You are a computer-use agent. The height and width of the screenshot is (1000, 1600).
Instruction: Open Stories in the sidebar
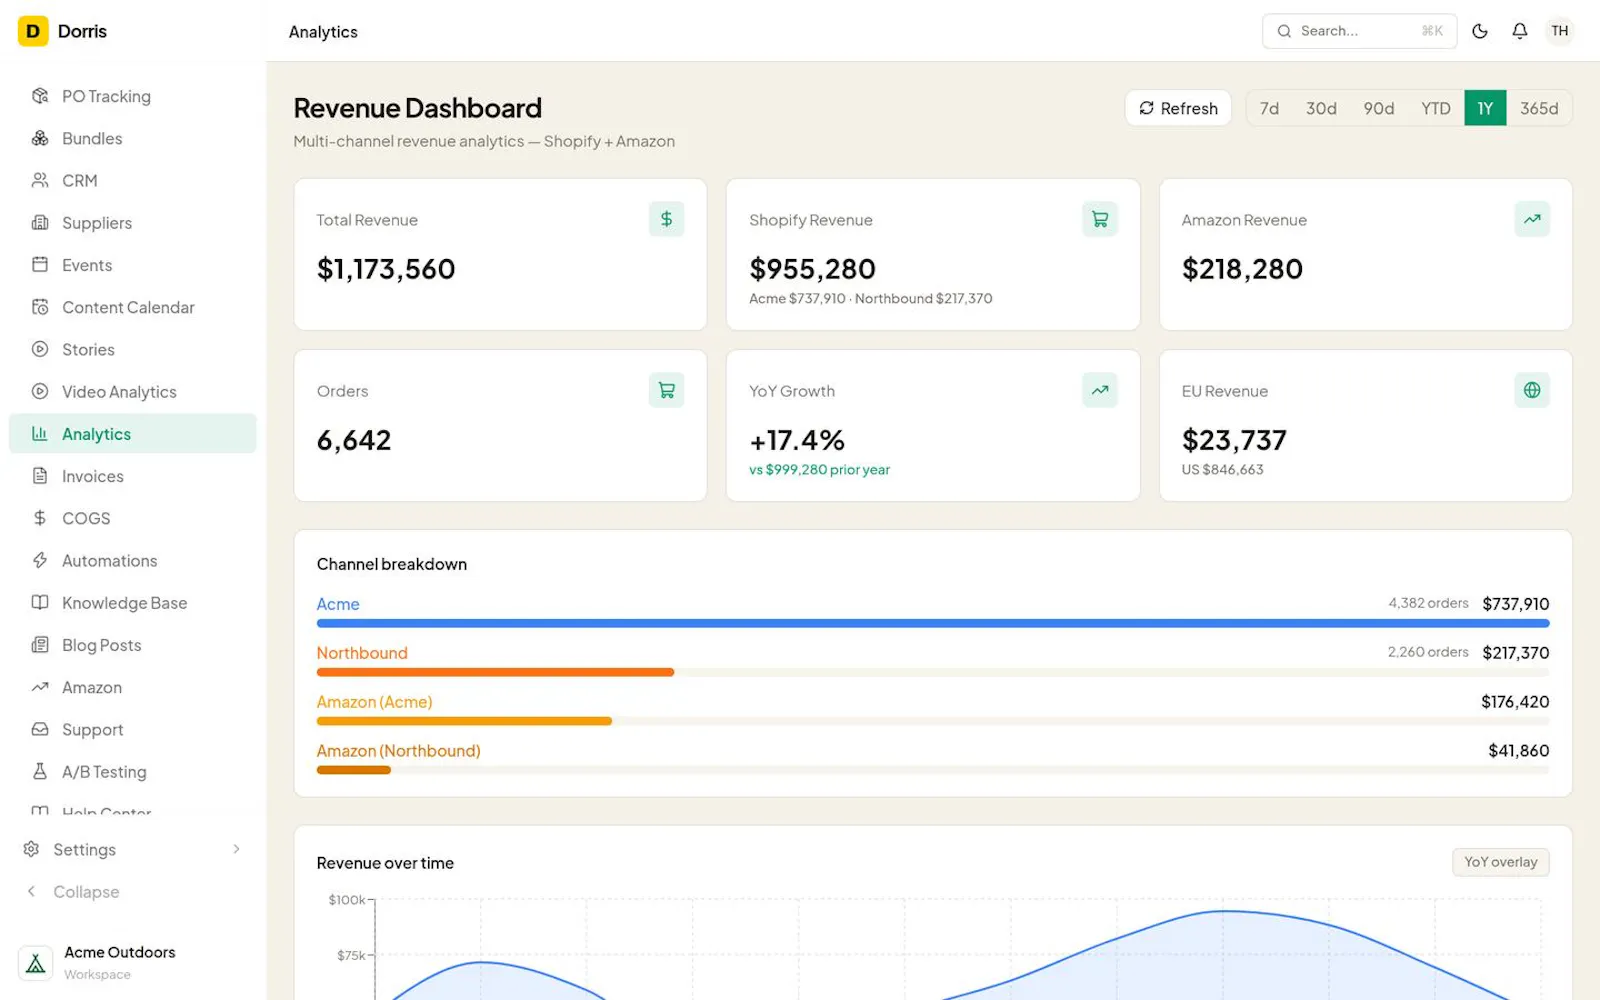(133, 349)
